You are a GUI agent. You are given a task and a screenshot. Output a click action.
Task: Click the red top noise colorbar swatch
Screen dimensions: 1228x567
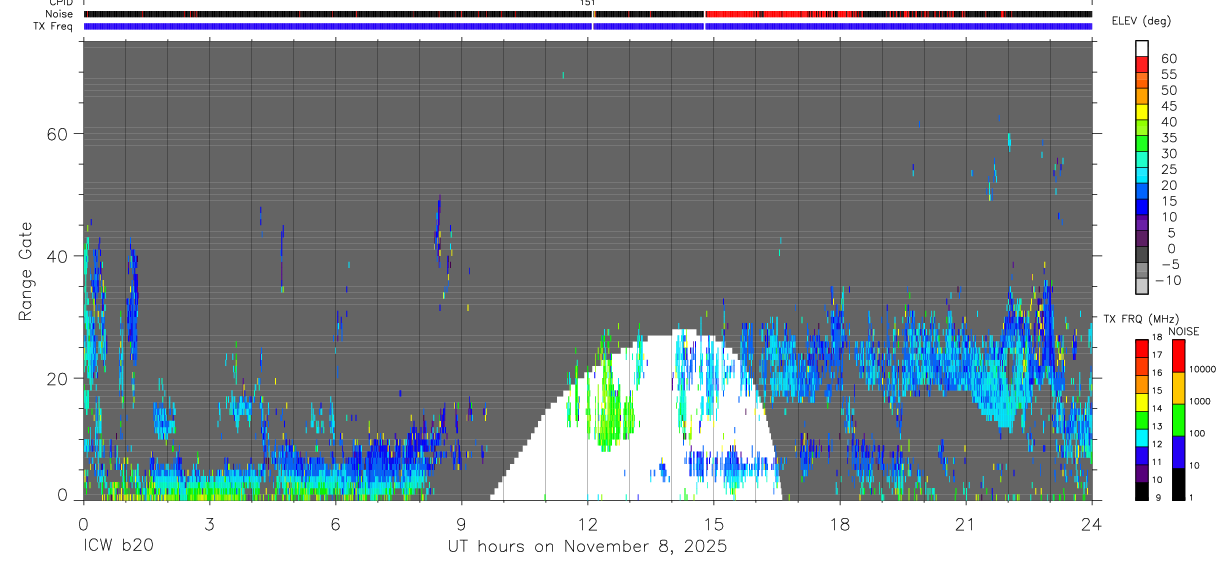coord(1178,356)
